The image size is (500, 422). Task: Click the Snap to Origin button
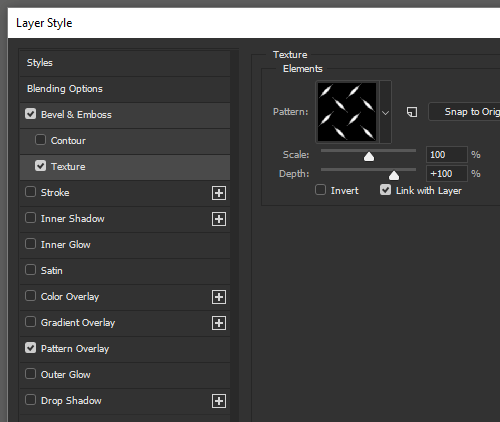point(464,112)
